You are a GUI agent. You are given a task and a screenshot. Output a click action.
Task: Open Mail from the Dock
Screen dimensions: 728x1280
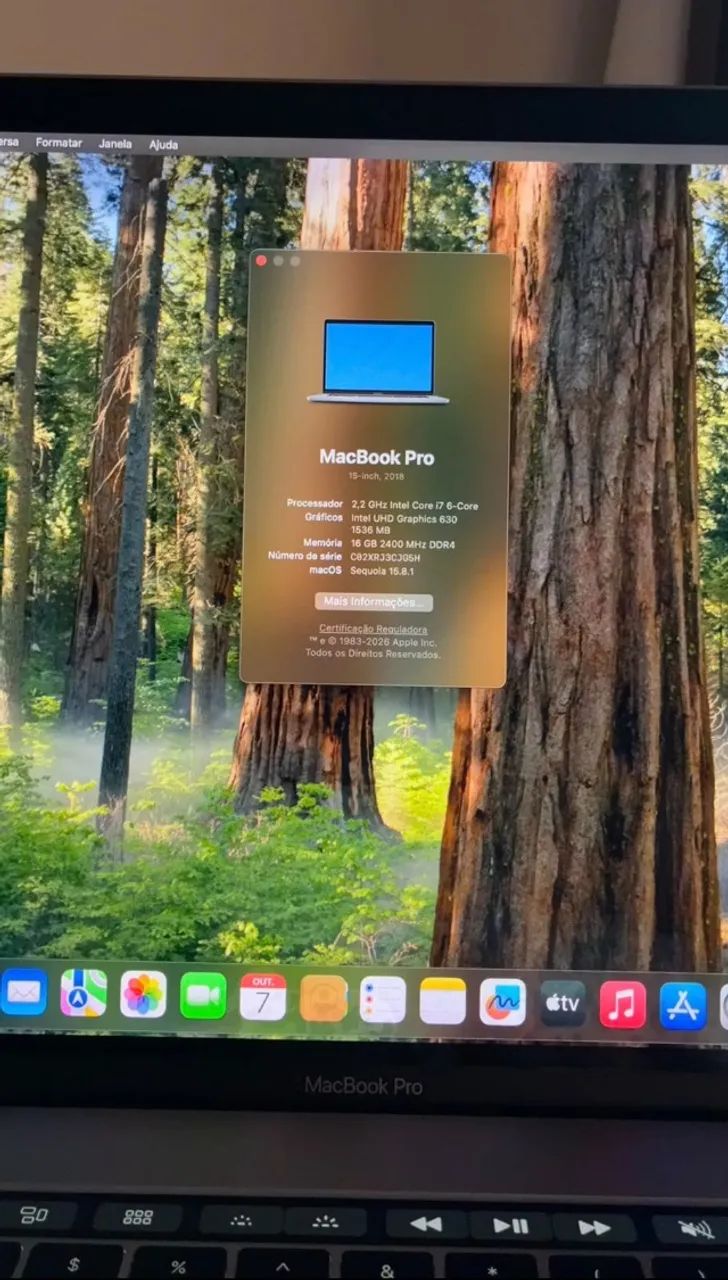click(23, 992)
